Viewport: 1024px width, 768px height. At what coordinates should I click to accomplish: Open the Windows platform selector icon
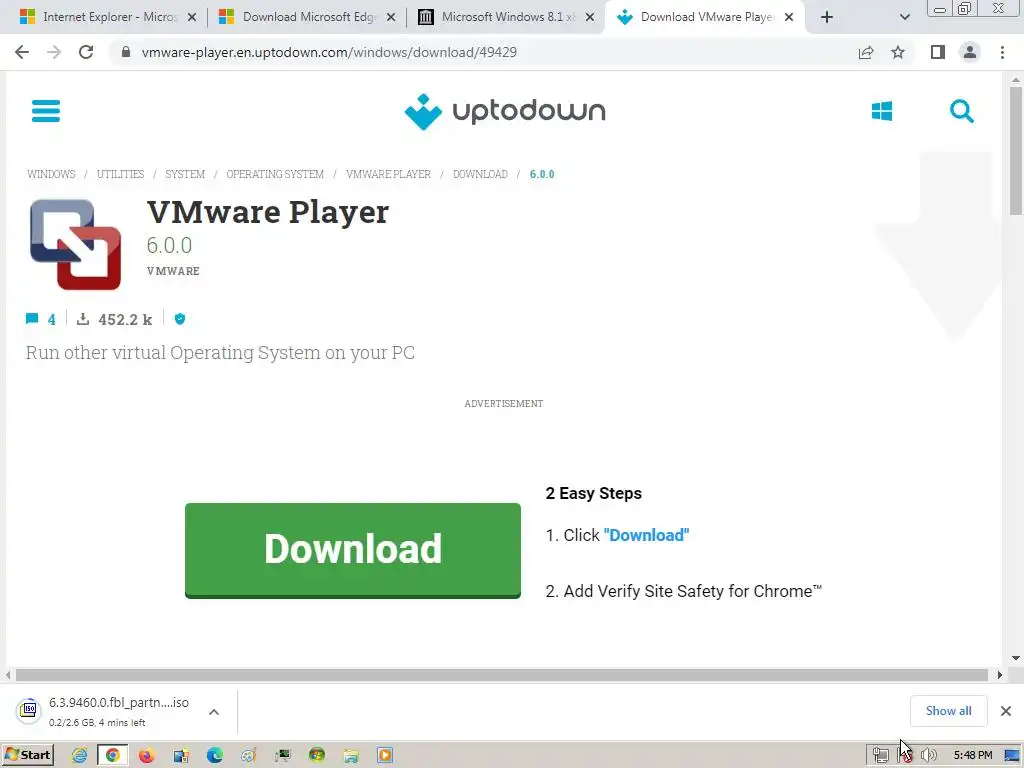click(x=882, y=111)
